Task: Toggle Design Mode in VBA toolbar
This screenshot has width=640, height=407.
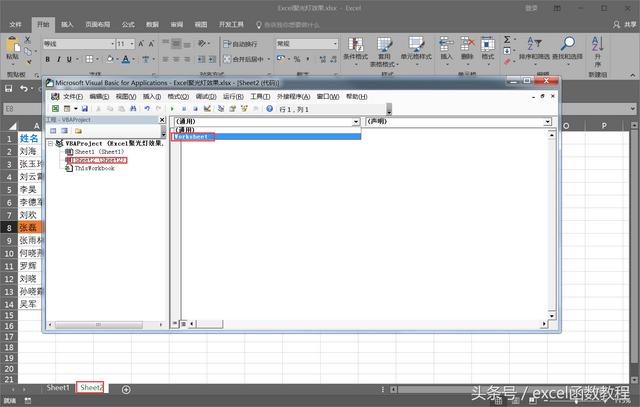Action: (207, 109)
